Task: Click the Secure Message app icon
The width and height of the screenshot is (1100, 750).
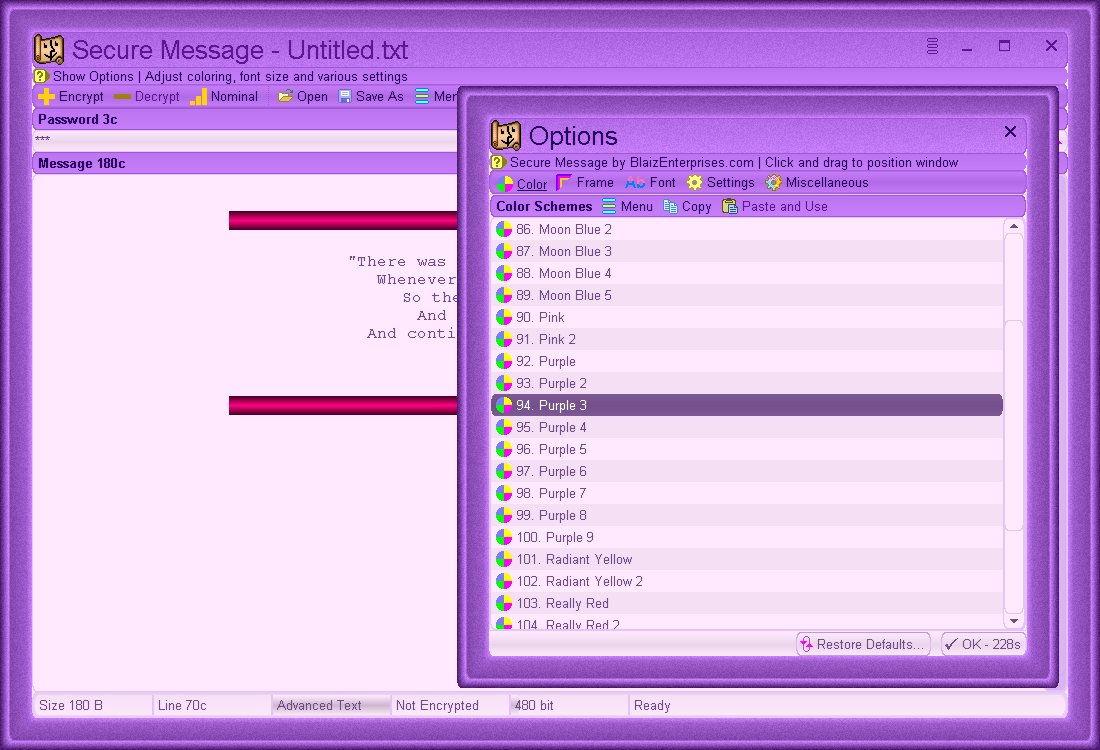Action: [x=49, y=50]
